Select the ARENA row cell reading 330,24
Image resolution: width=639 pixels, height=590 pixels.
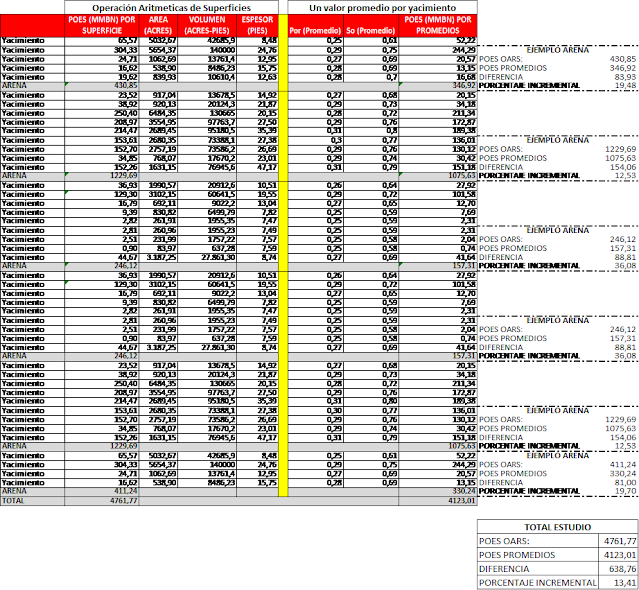(x=438, y=491)
